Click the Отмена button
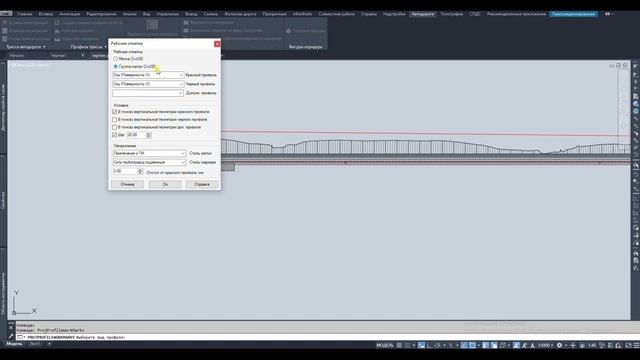The image size is (640, 360). (127, 184)
